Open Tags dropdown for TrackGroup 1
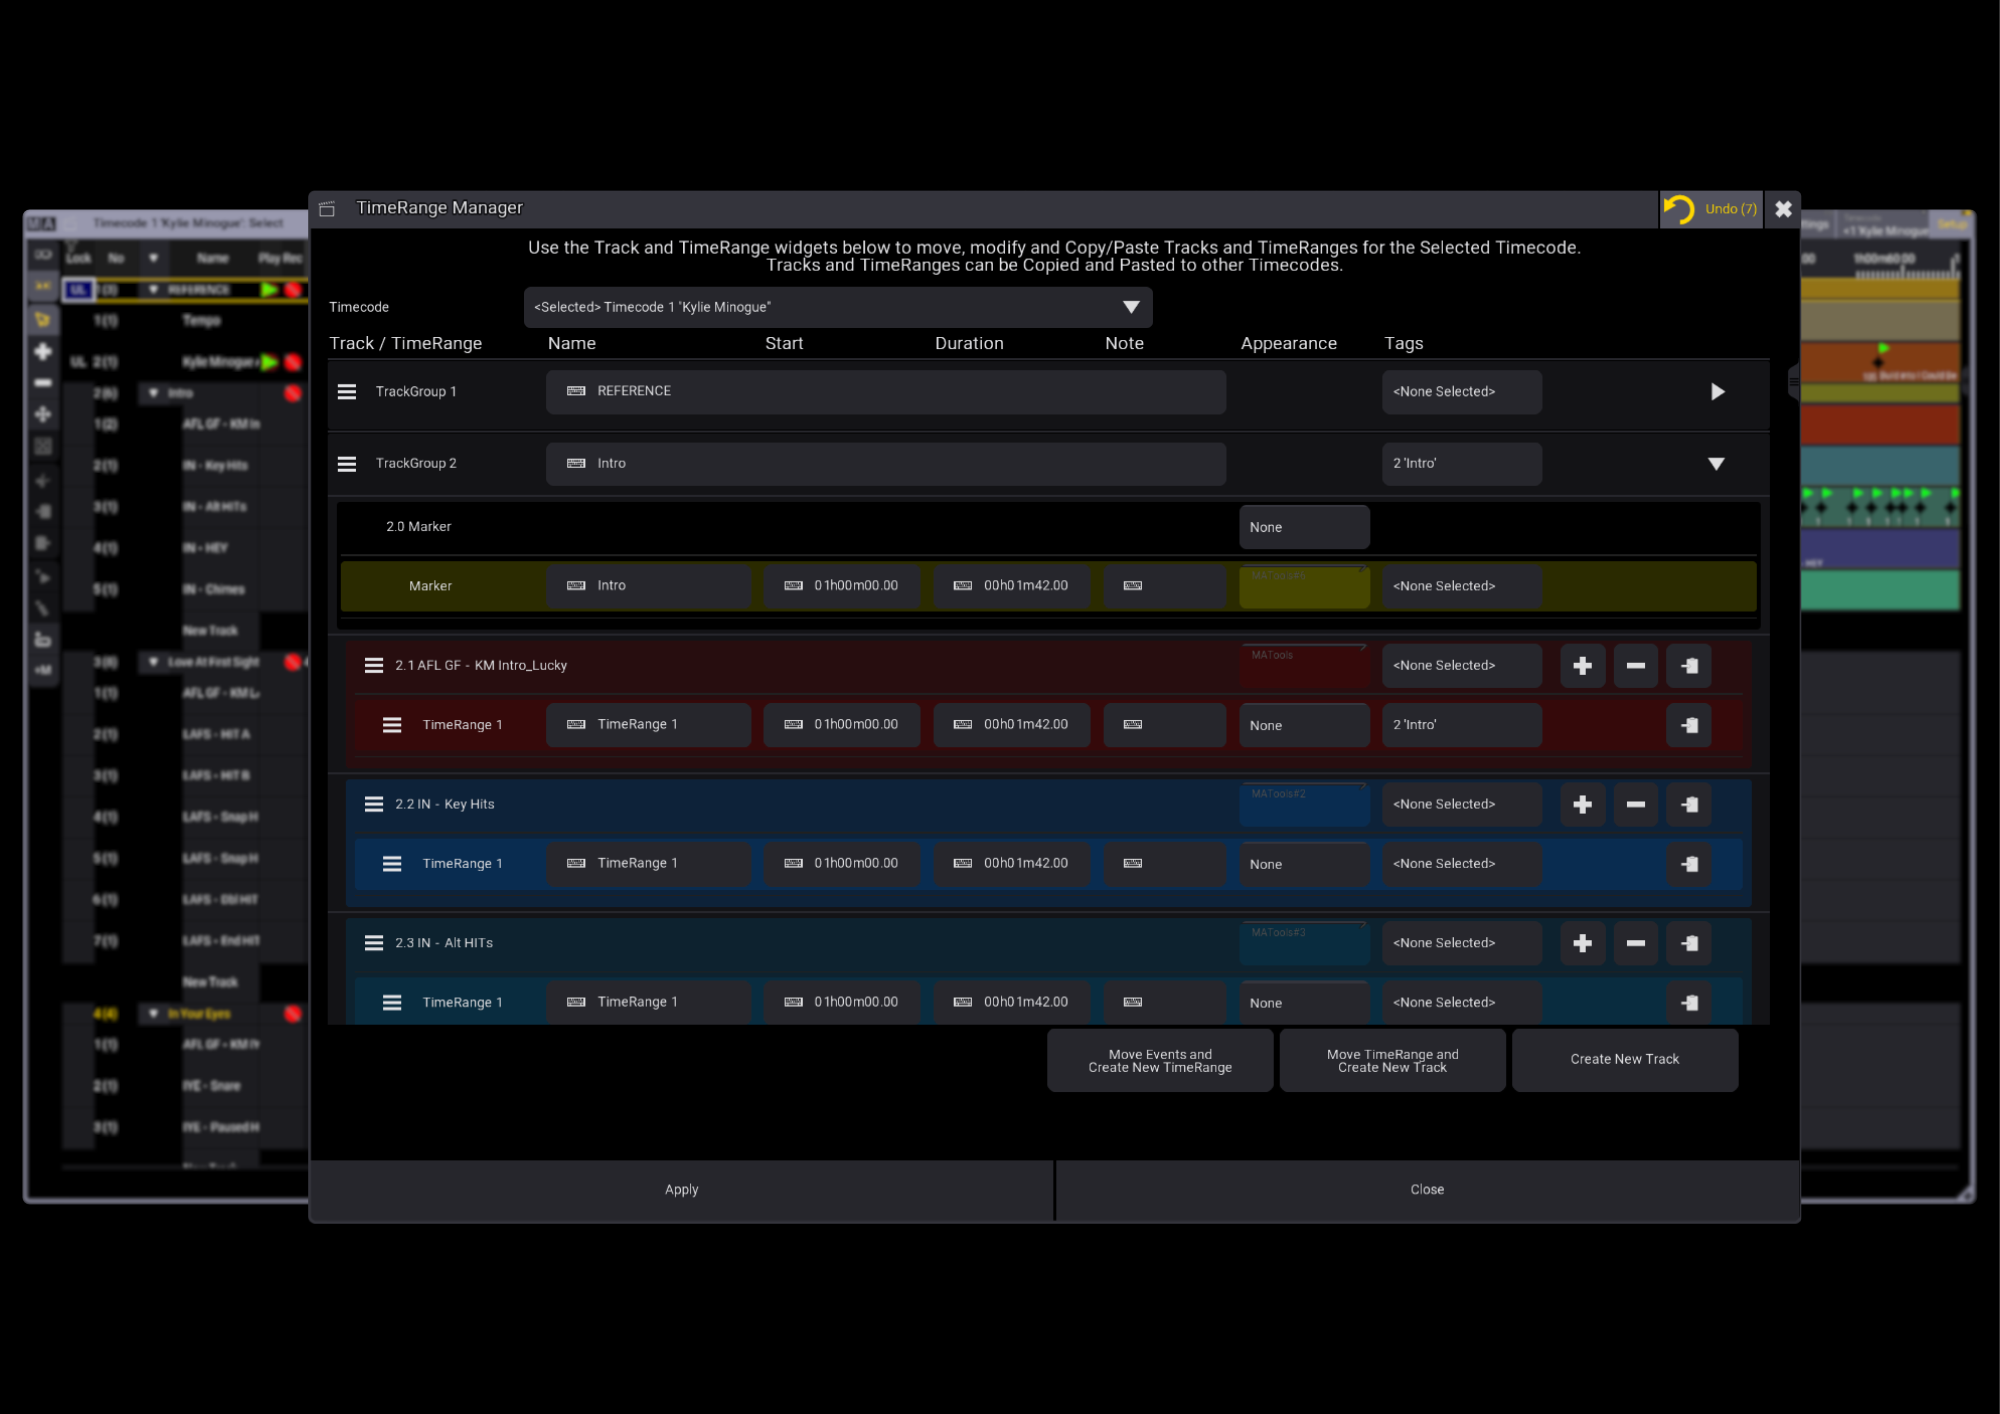Viewport: 2000px width, 1414px height. pyautogui.click(x=1462, y=392)
